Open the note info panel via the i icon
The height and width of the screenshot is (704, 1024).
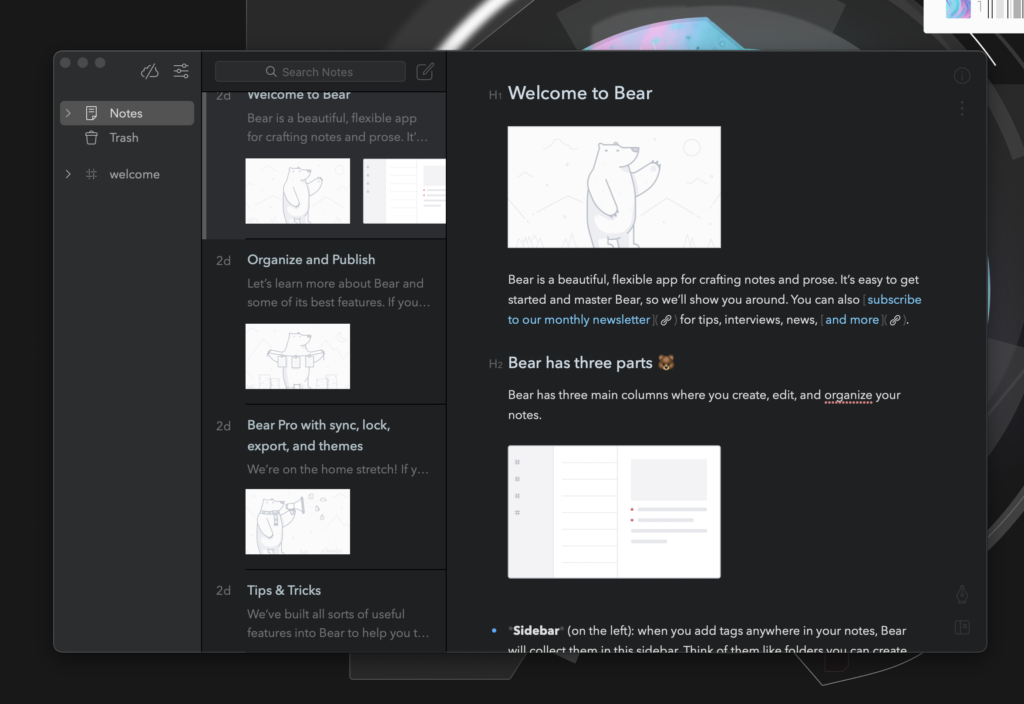(x=961, y=75)
